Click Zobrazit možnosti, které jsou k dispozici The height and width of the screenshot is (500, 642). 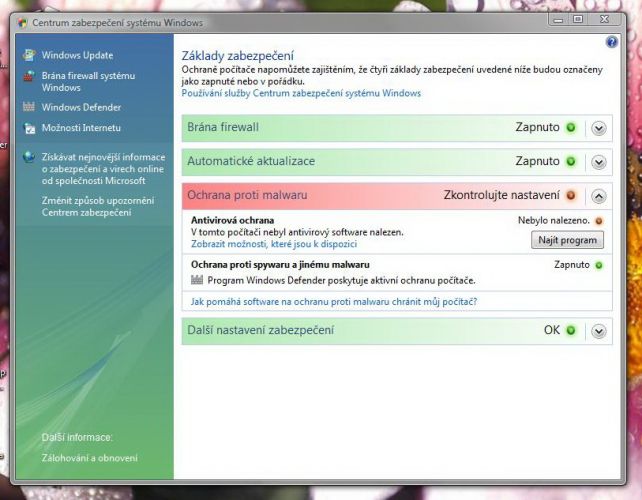pos(274,244)
